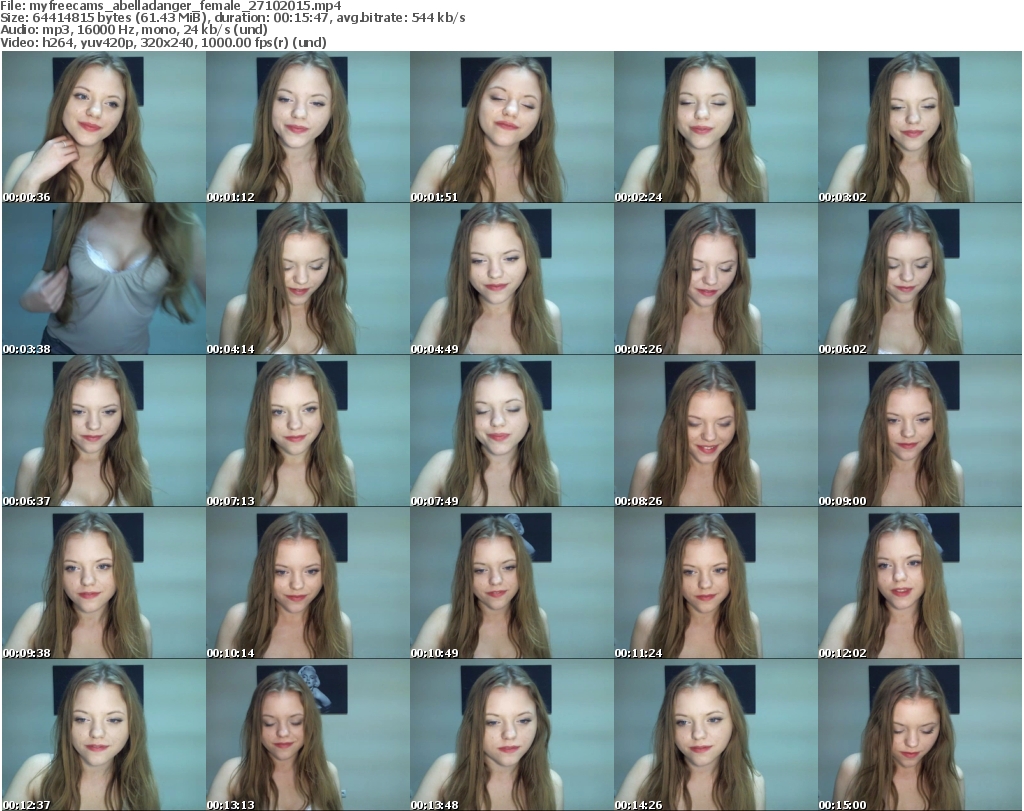Click the frame stamped 00:14:26
The image size is (1024, 811).
[x=716, y=735]
